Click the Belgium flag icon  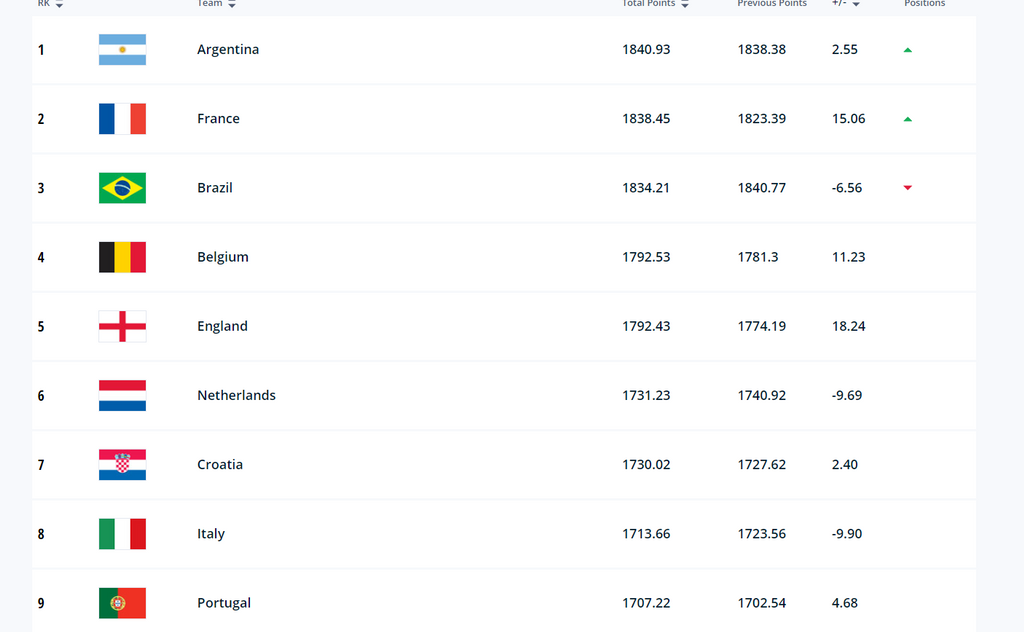pyautogui.click(x=122, y=257)
